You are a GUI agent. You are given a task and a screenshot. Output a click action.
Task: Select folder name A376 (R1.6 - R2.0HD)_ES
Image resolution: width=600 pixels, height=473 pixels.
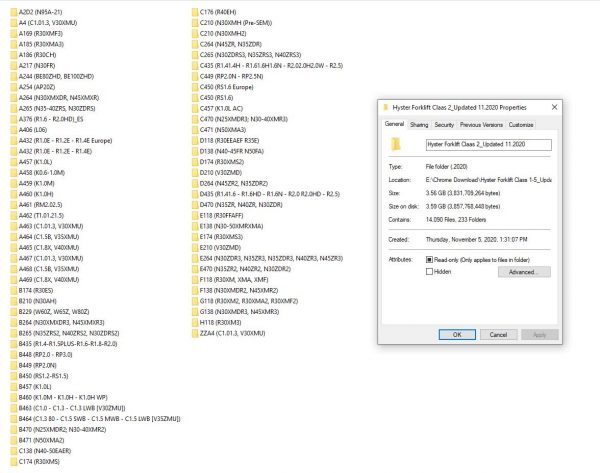click(51, 119)
